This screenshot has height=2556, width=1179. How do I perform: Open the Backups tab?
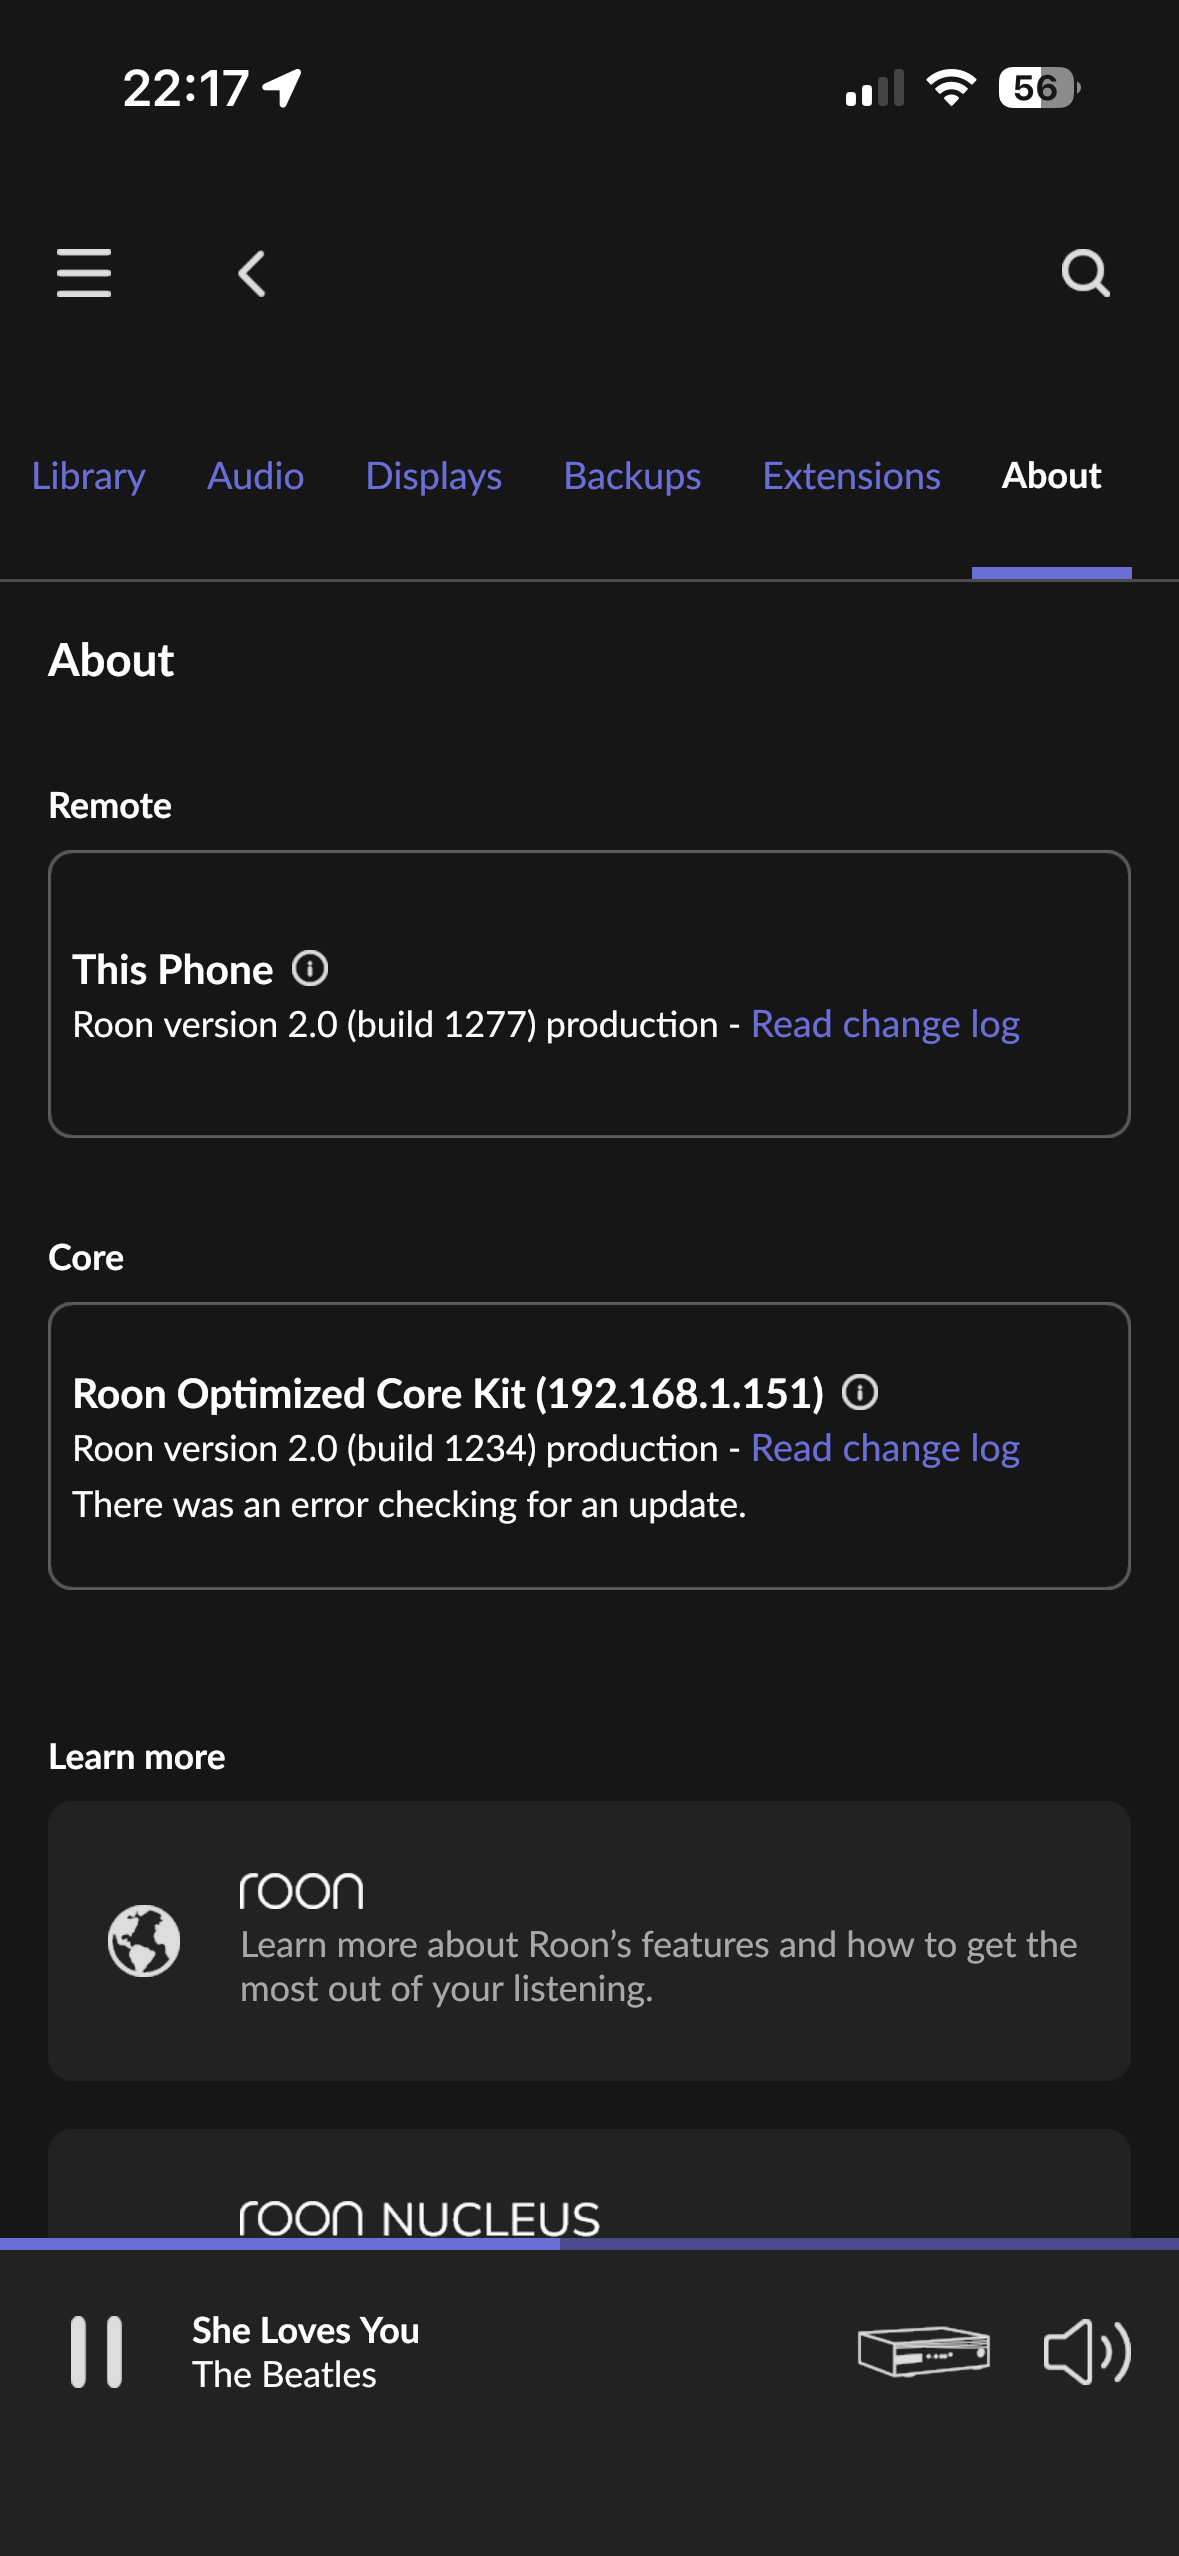tap(632, 476)
